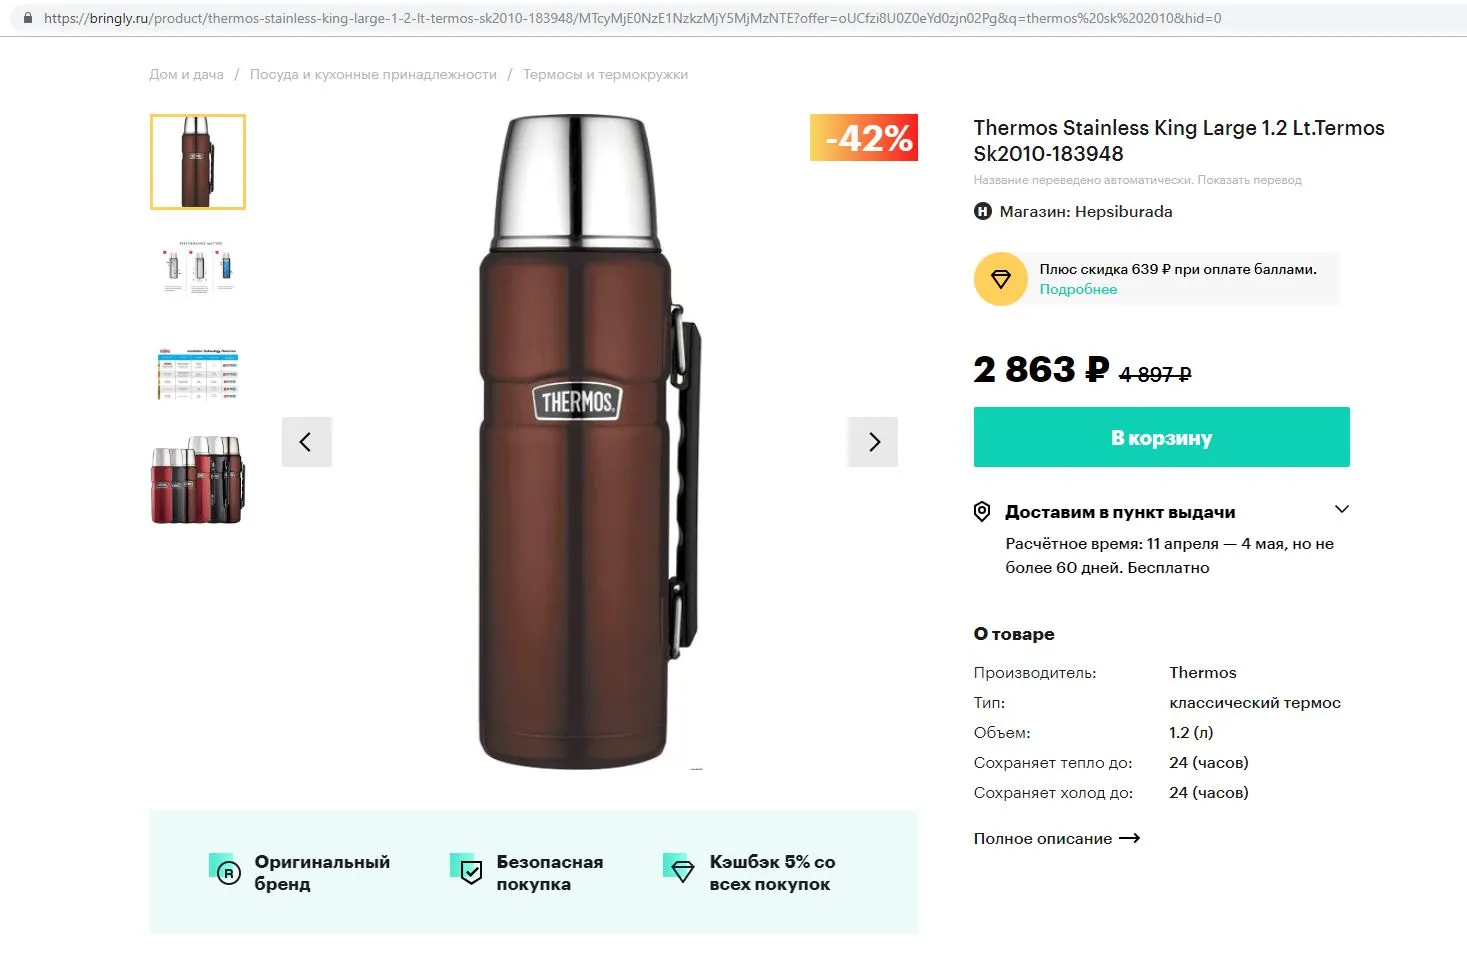Screen dimensions: 1467x975
Task: Click the safe purchase shield icon
Action: coord(467,870)
